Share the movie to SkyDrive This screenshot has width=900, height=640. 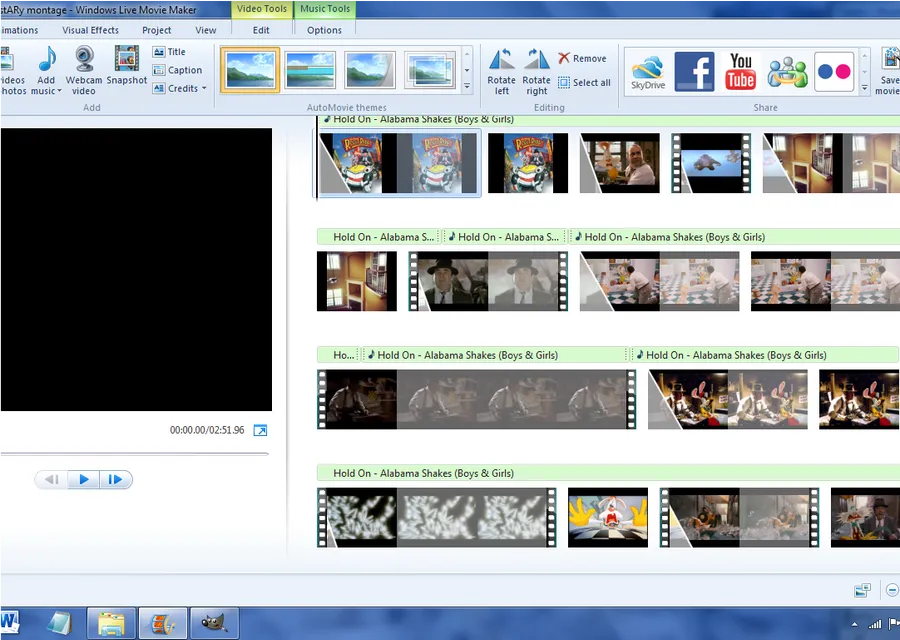tap(648, 72)
